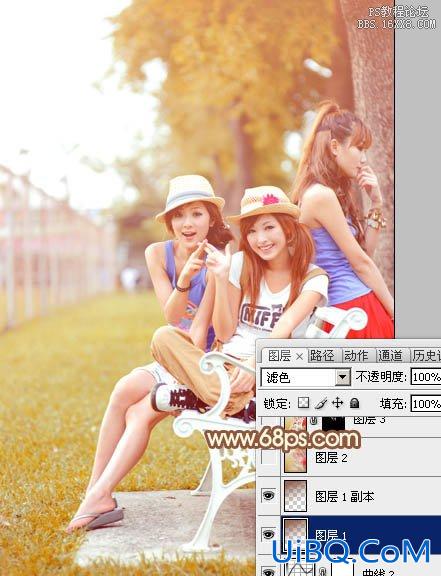
Task: Select the 图层 3 layer thumbnail
Action: tap(295, 424)
